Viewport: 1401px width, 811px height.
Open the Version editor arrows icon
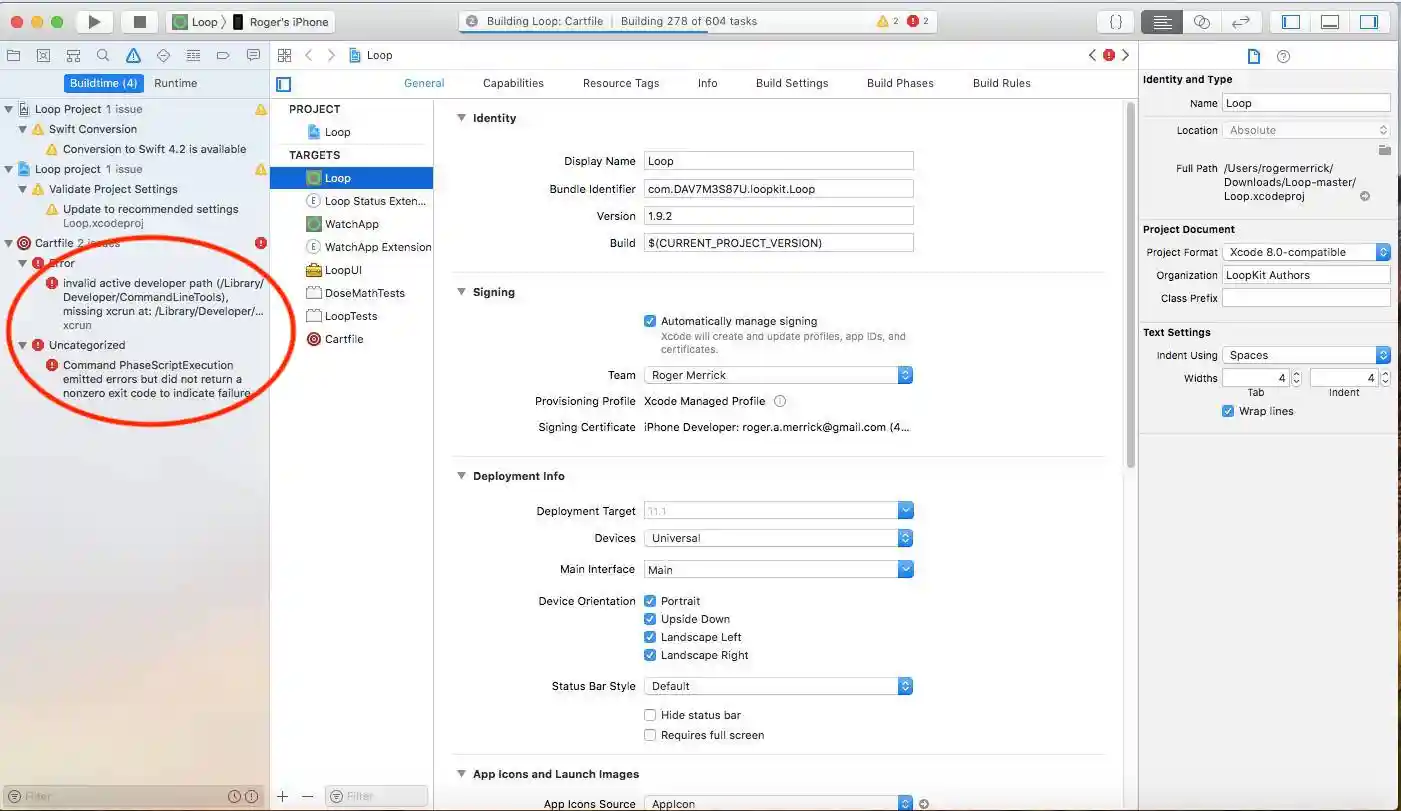pos(1240,21)
